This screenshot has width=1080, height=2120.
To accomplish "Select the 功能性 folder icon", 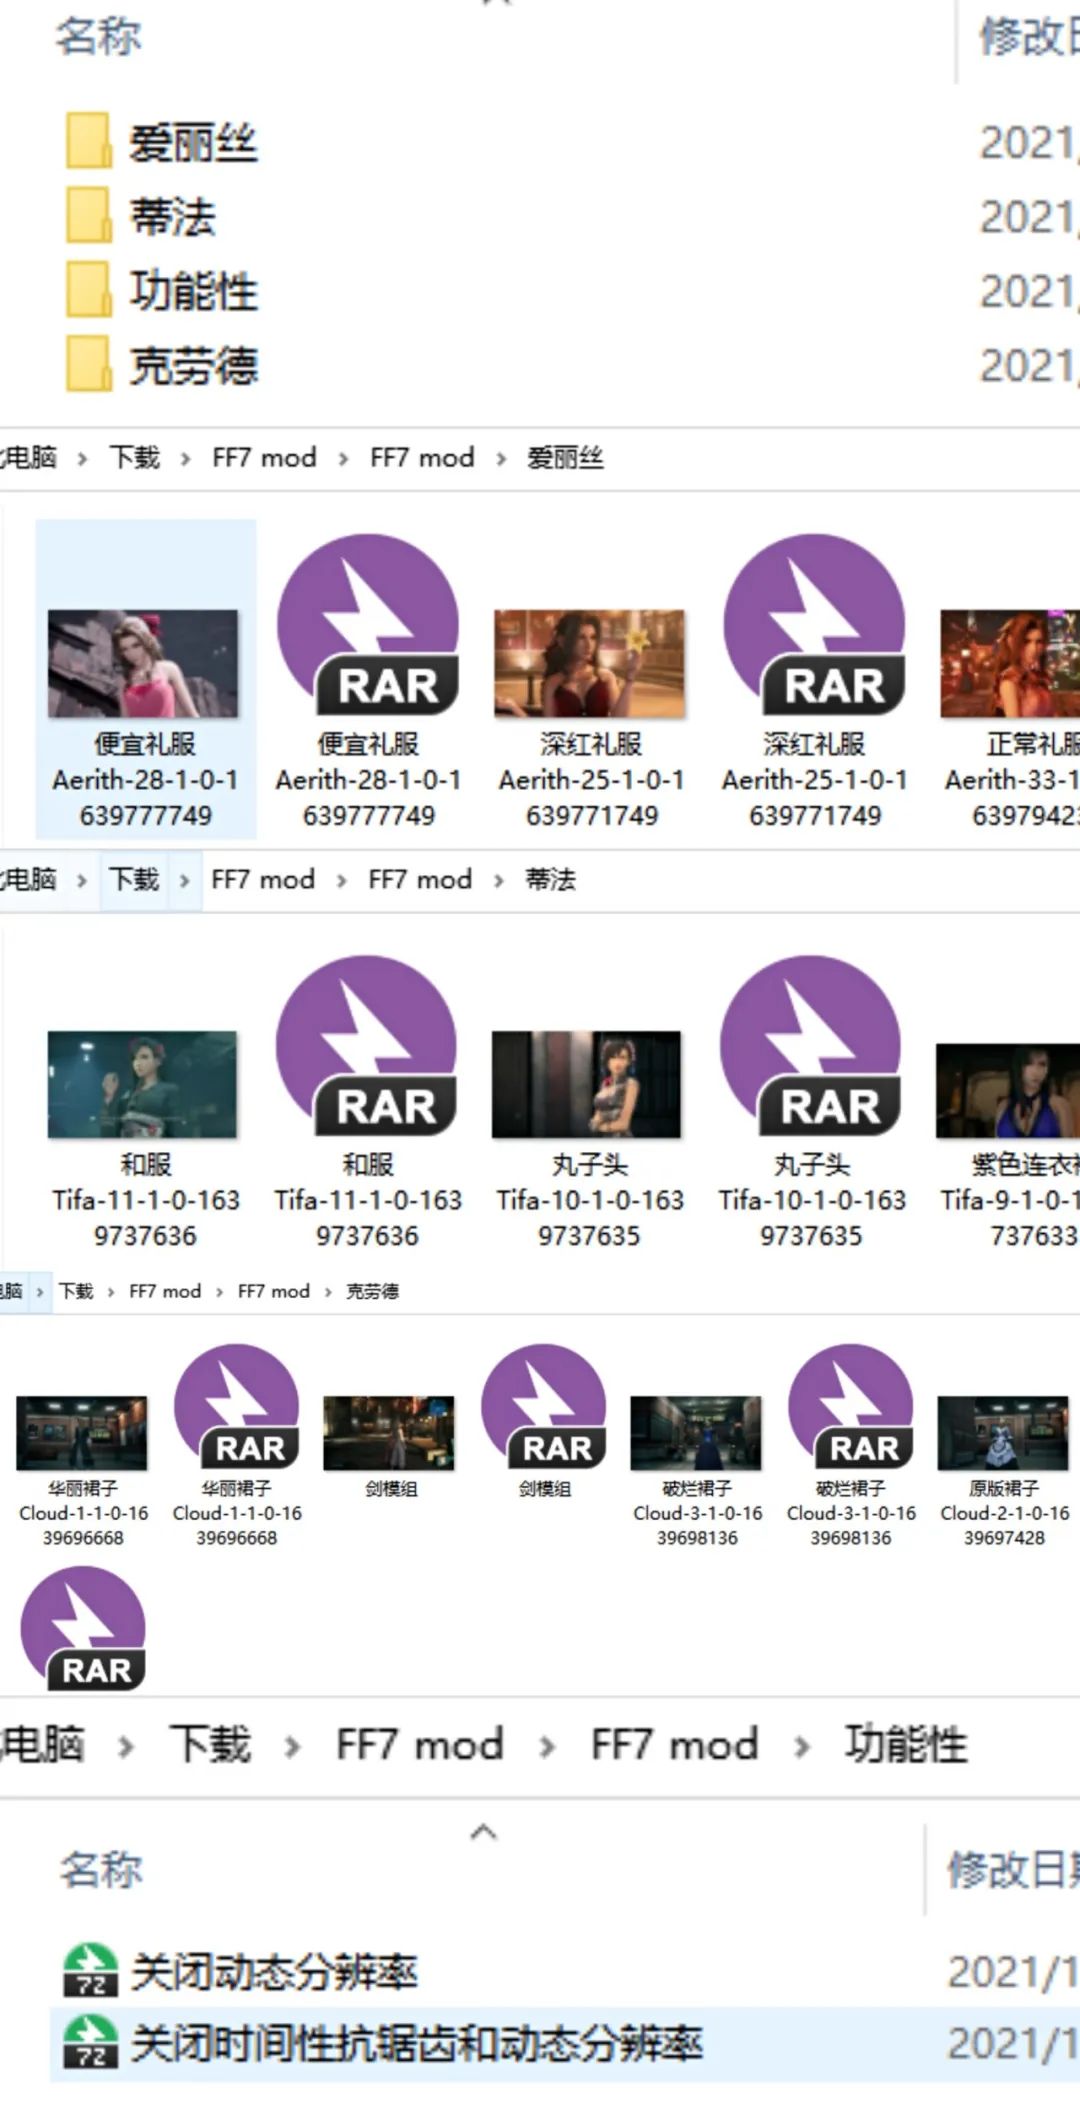I will pos(88,291).
